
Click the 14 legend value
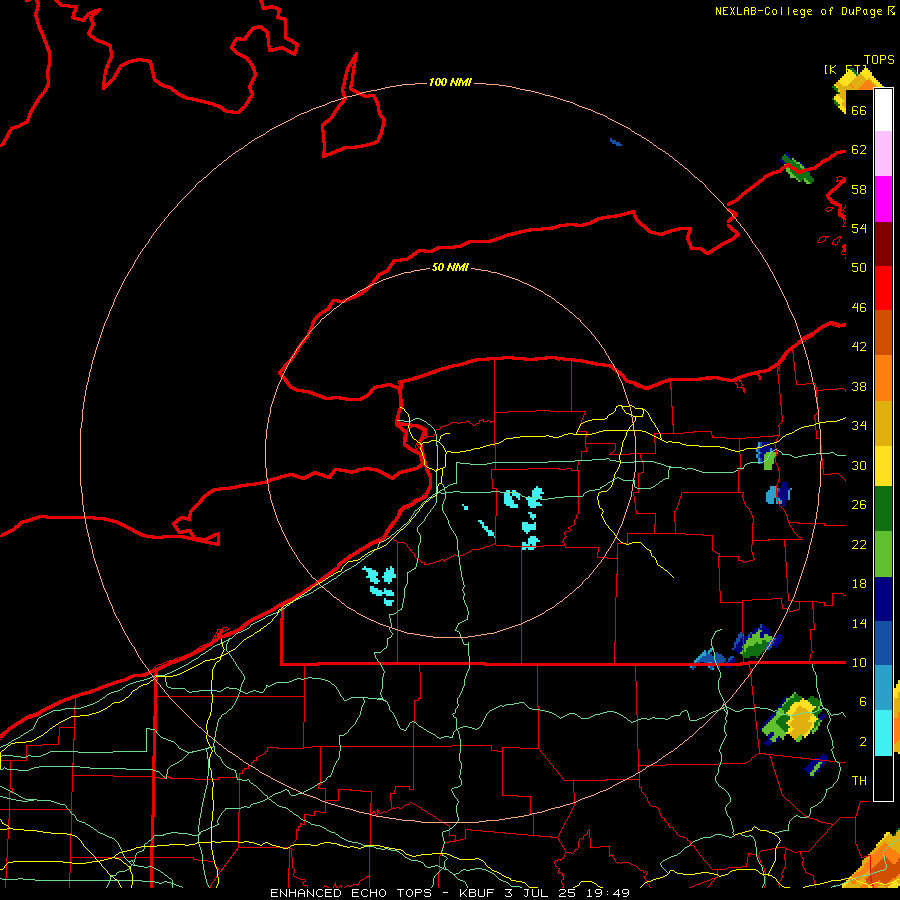pos(859,623)
